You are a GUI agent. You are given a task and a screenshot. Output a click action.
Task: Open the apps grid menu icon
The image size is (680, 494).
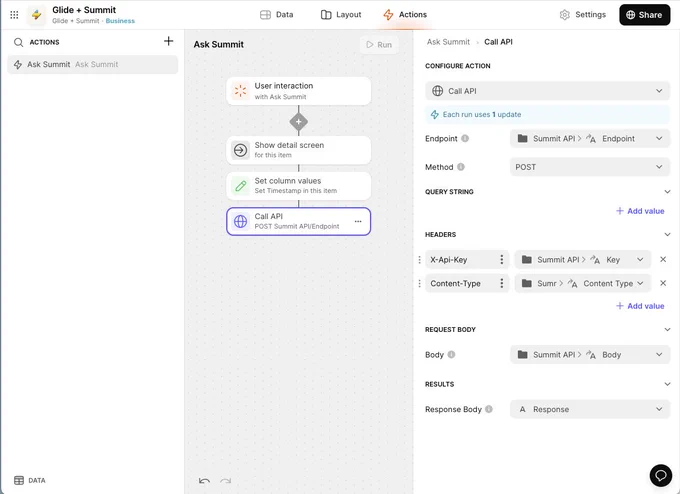pos(14,15)
